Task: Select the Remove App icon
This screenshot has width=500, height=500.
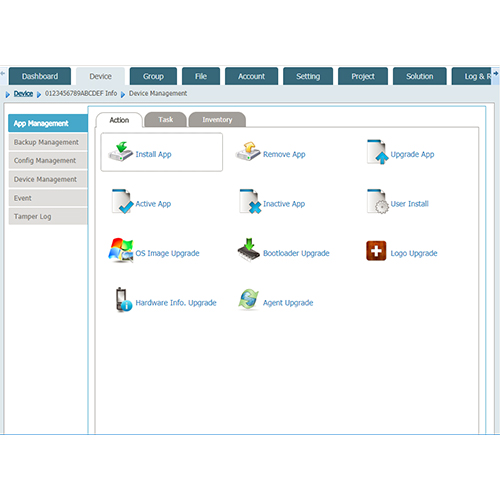Action: [x=248, y=152]
